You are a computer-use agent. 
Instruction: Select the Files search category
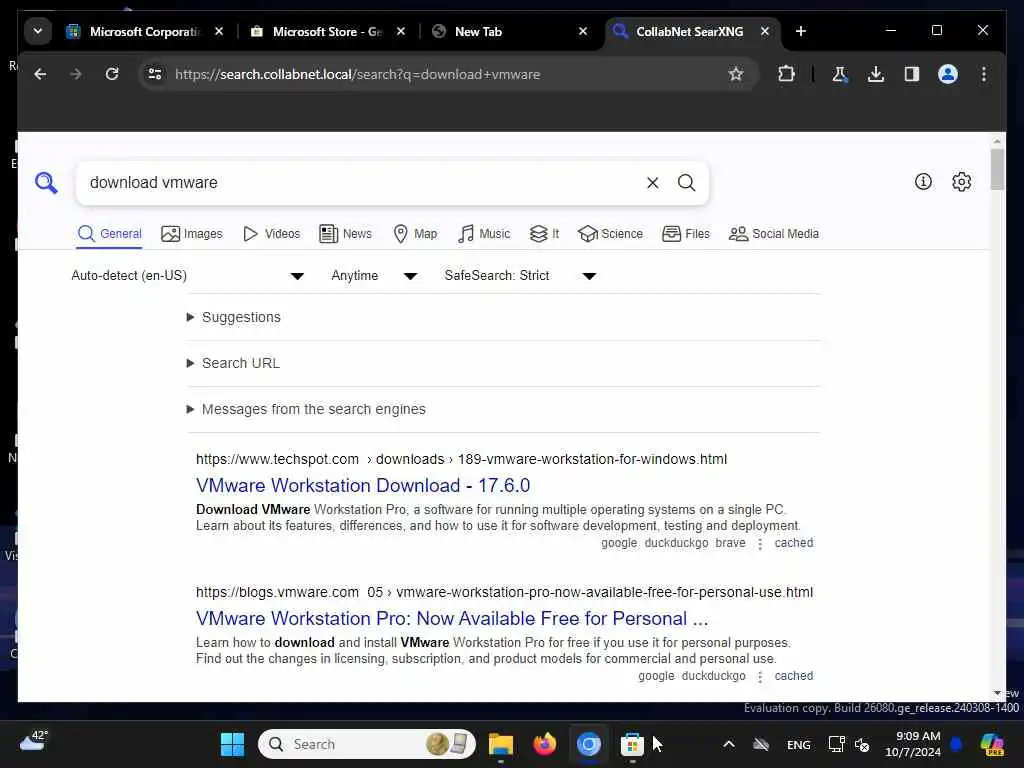(685, 234)
